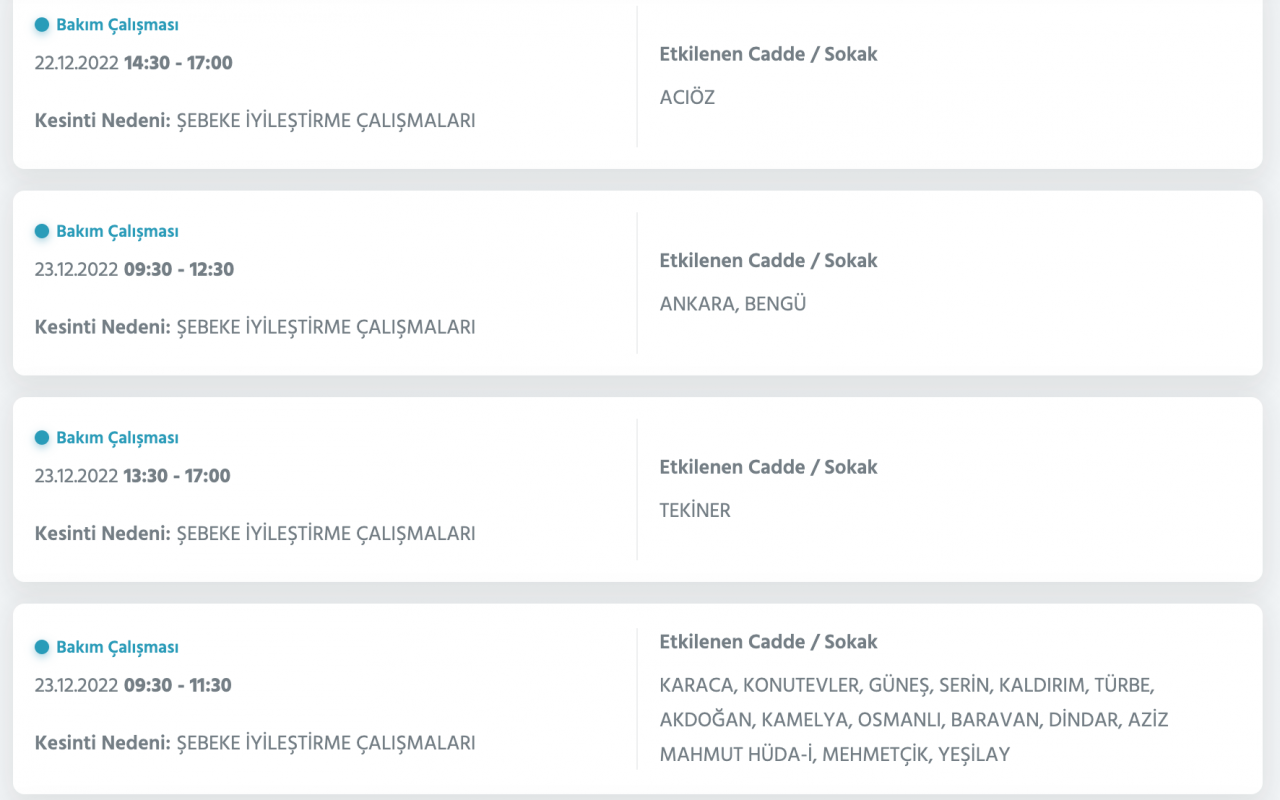Click the blue dot on the 09:30 - 11:30 card
The width and height of the screenshot is (1280, 800).
coord(42,647)
